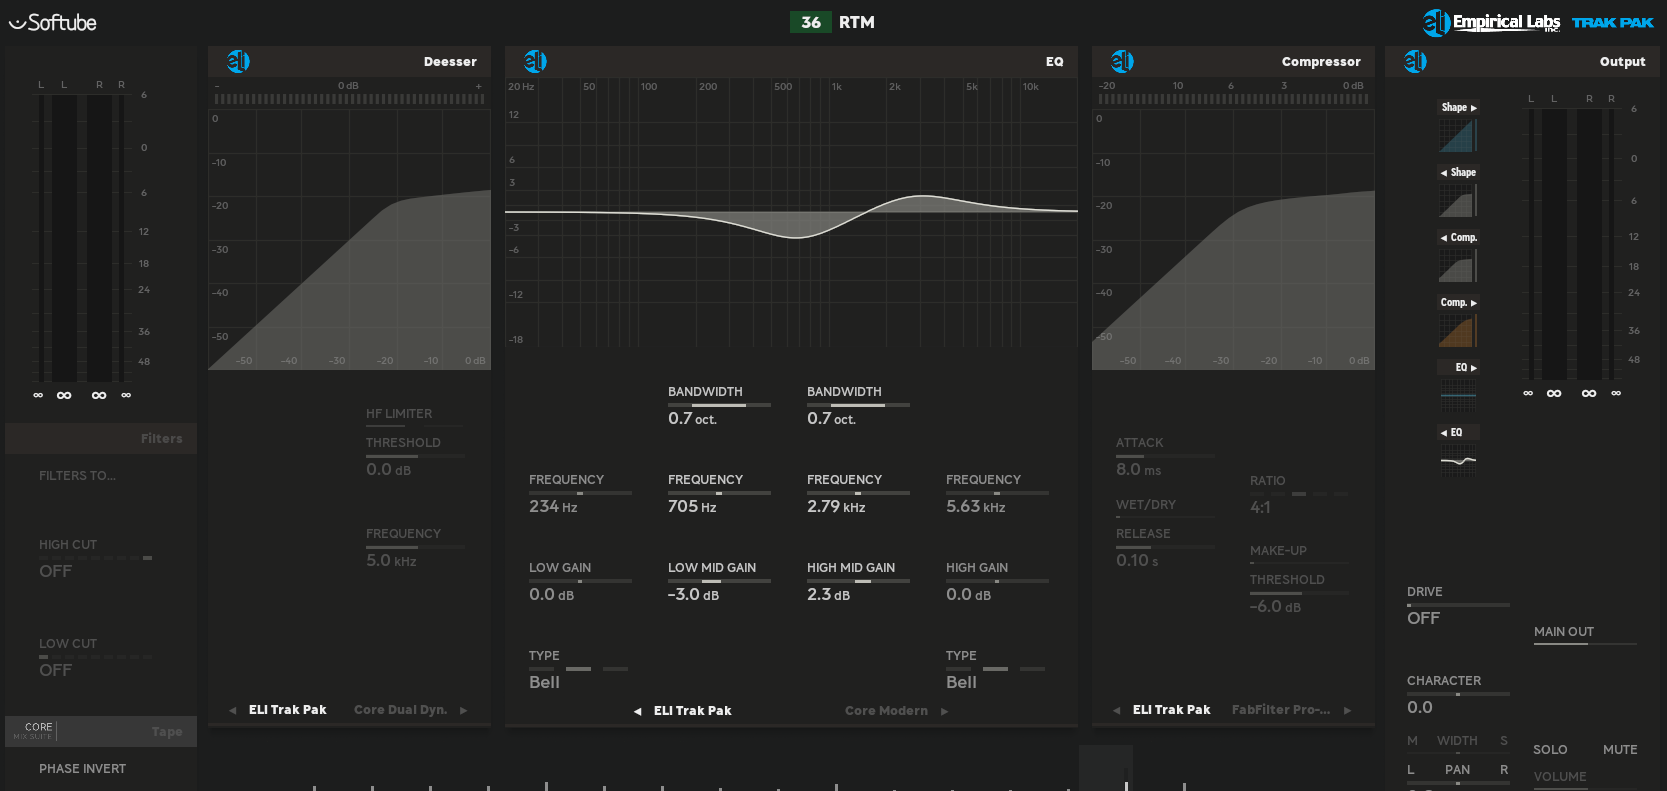Adjust 2.79 kHz FREQUENCY slider
The image size is (1667, 791).
(x=858, y=493)
